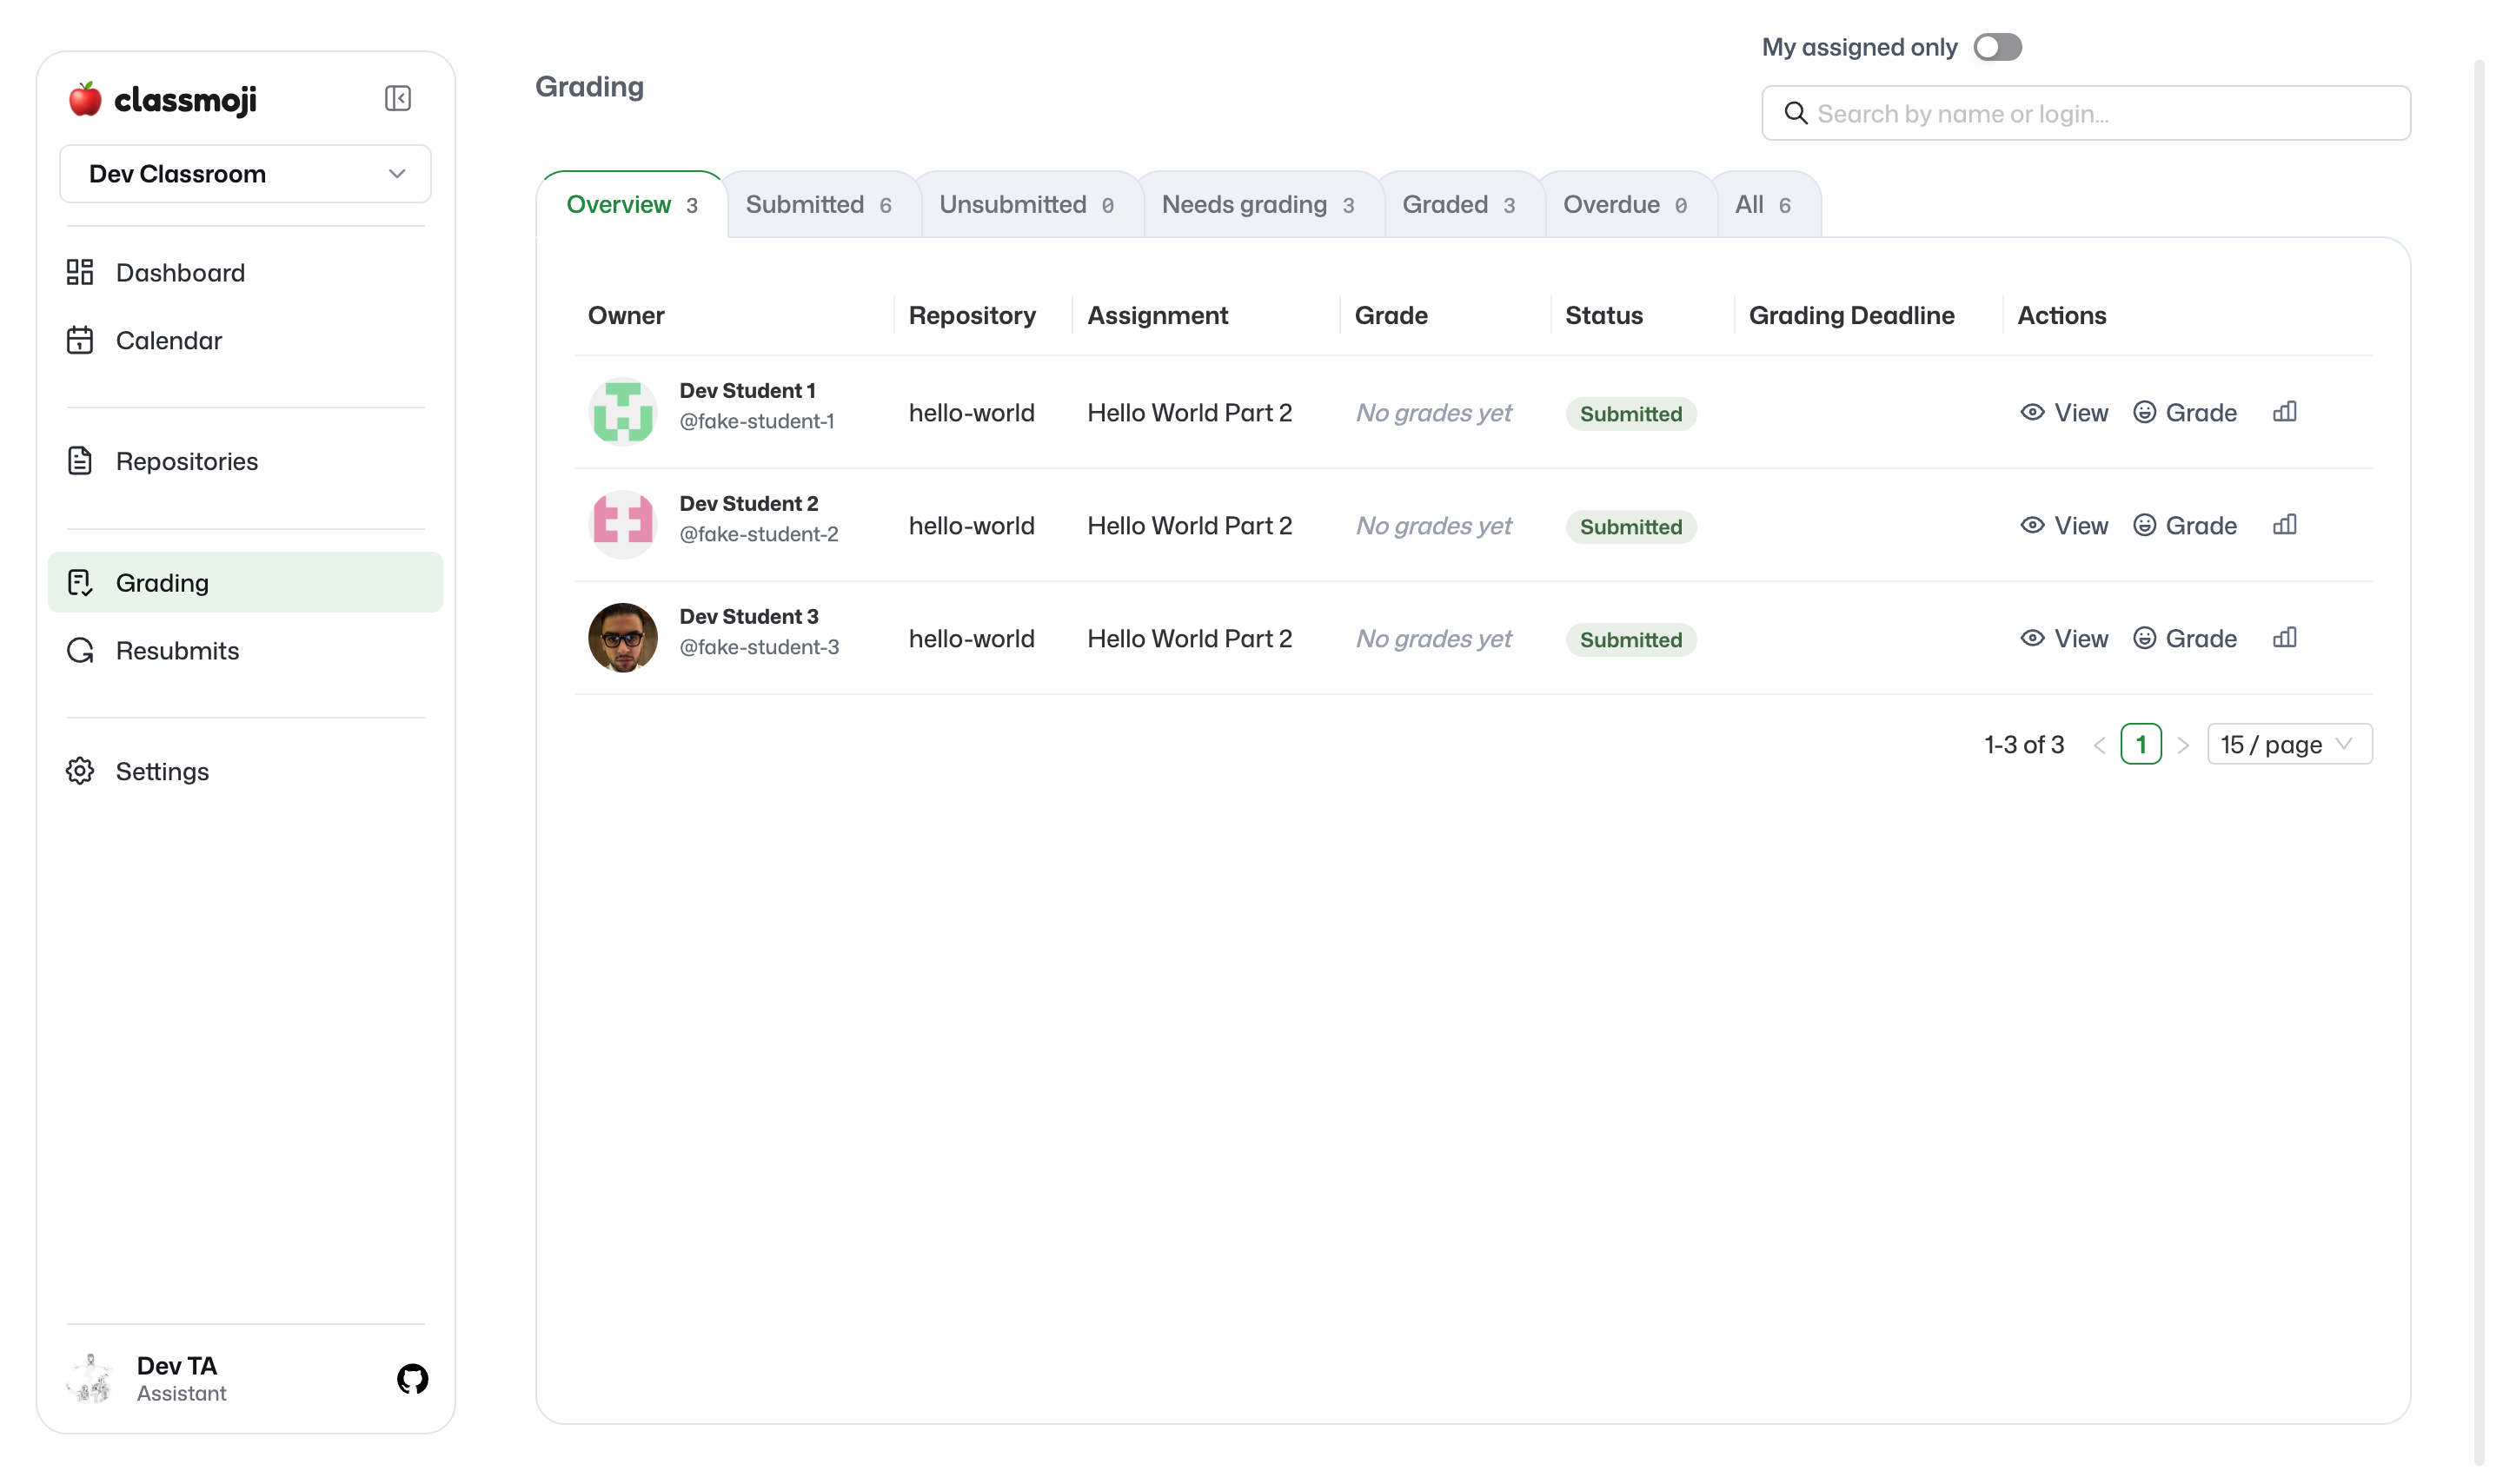2503x1484 pixels.
Task: Click the classmoji apple logo
Action: pyautogui.click(x=85, y=99)
